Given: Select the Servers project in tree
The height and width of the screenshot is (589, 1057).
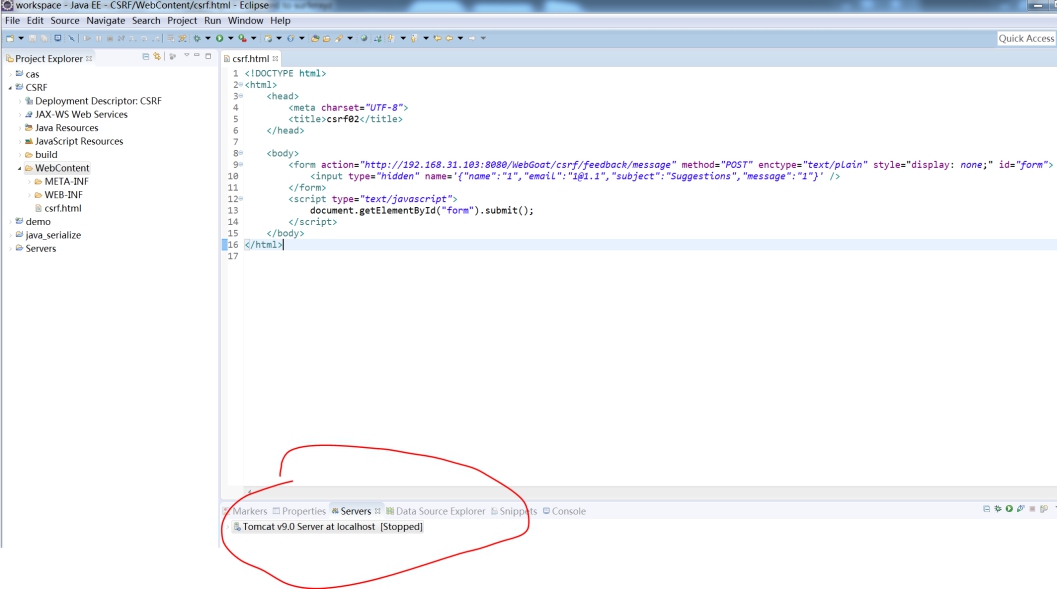Looking at the screenshot, I should click(x=40, y=249).
